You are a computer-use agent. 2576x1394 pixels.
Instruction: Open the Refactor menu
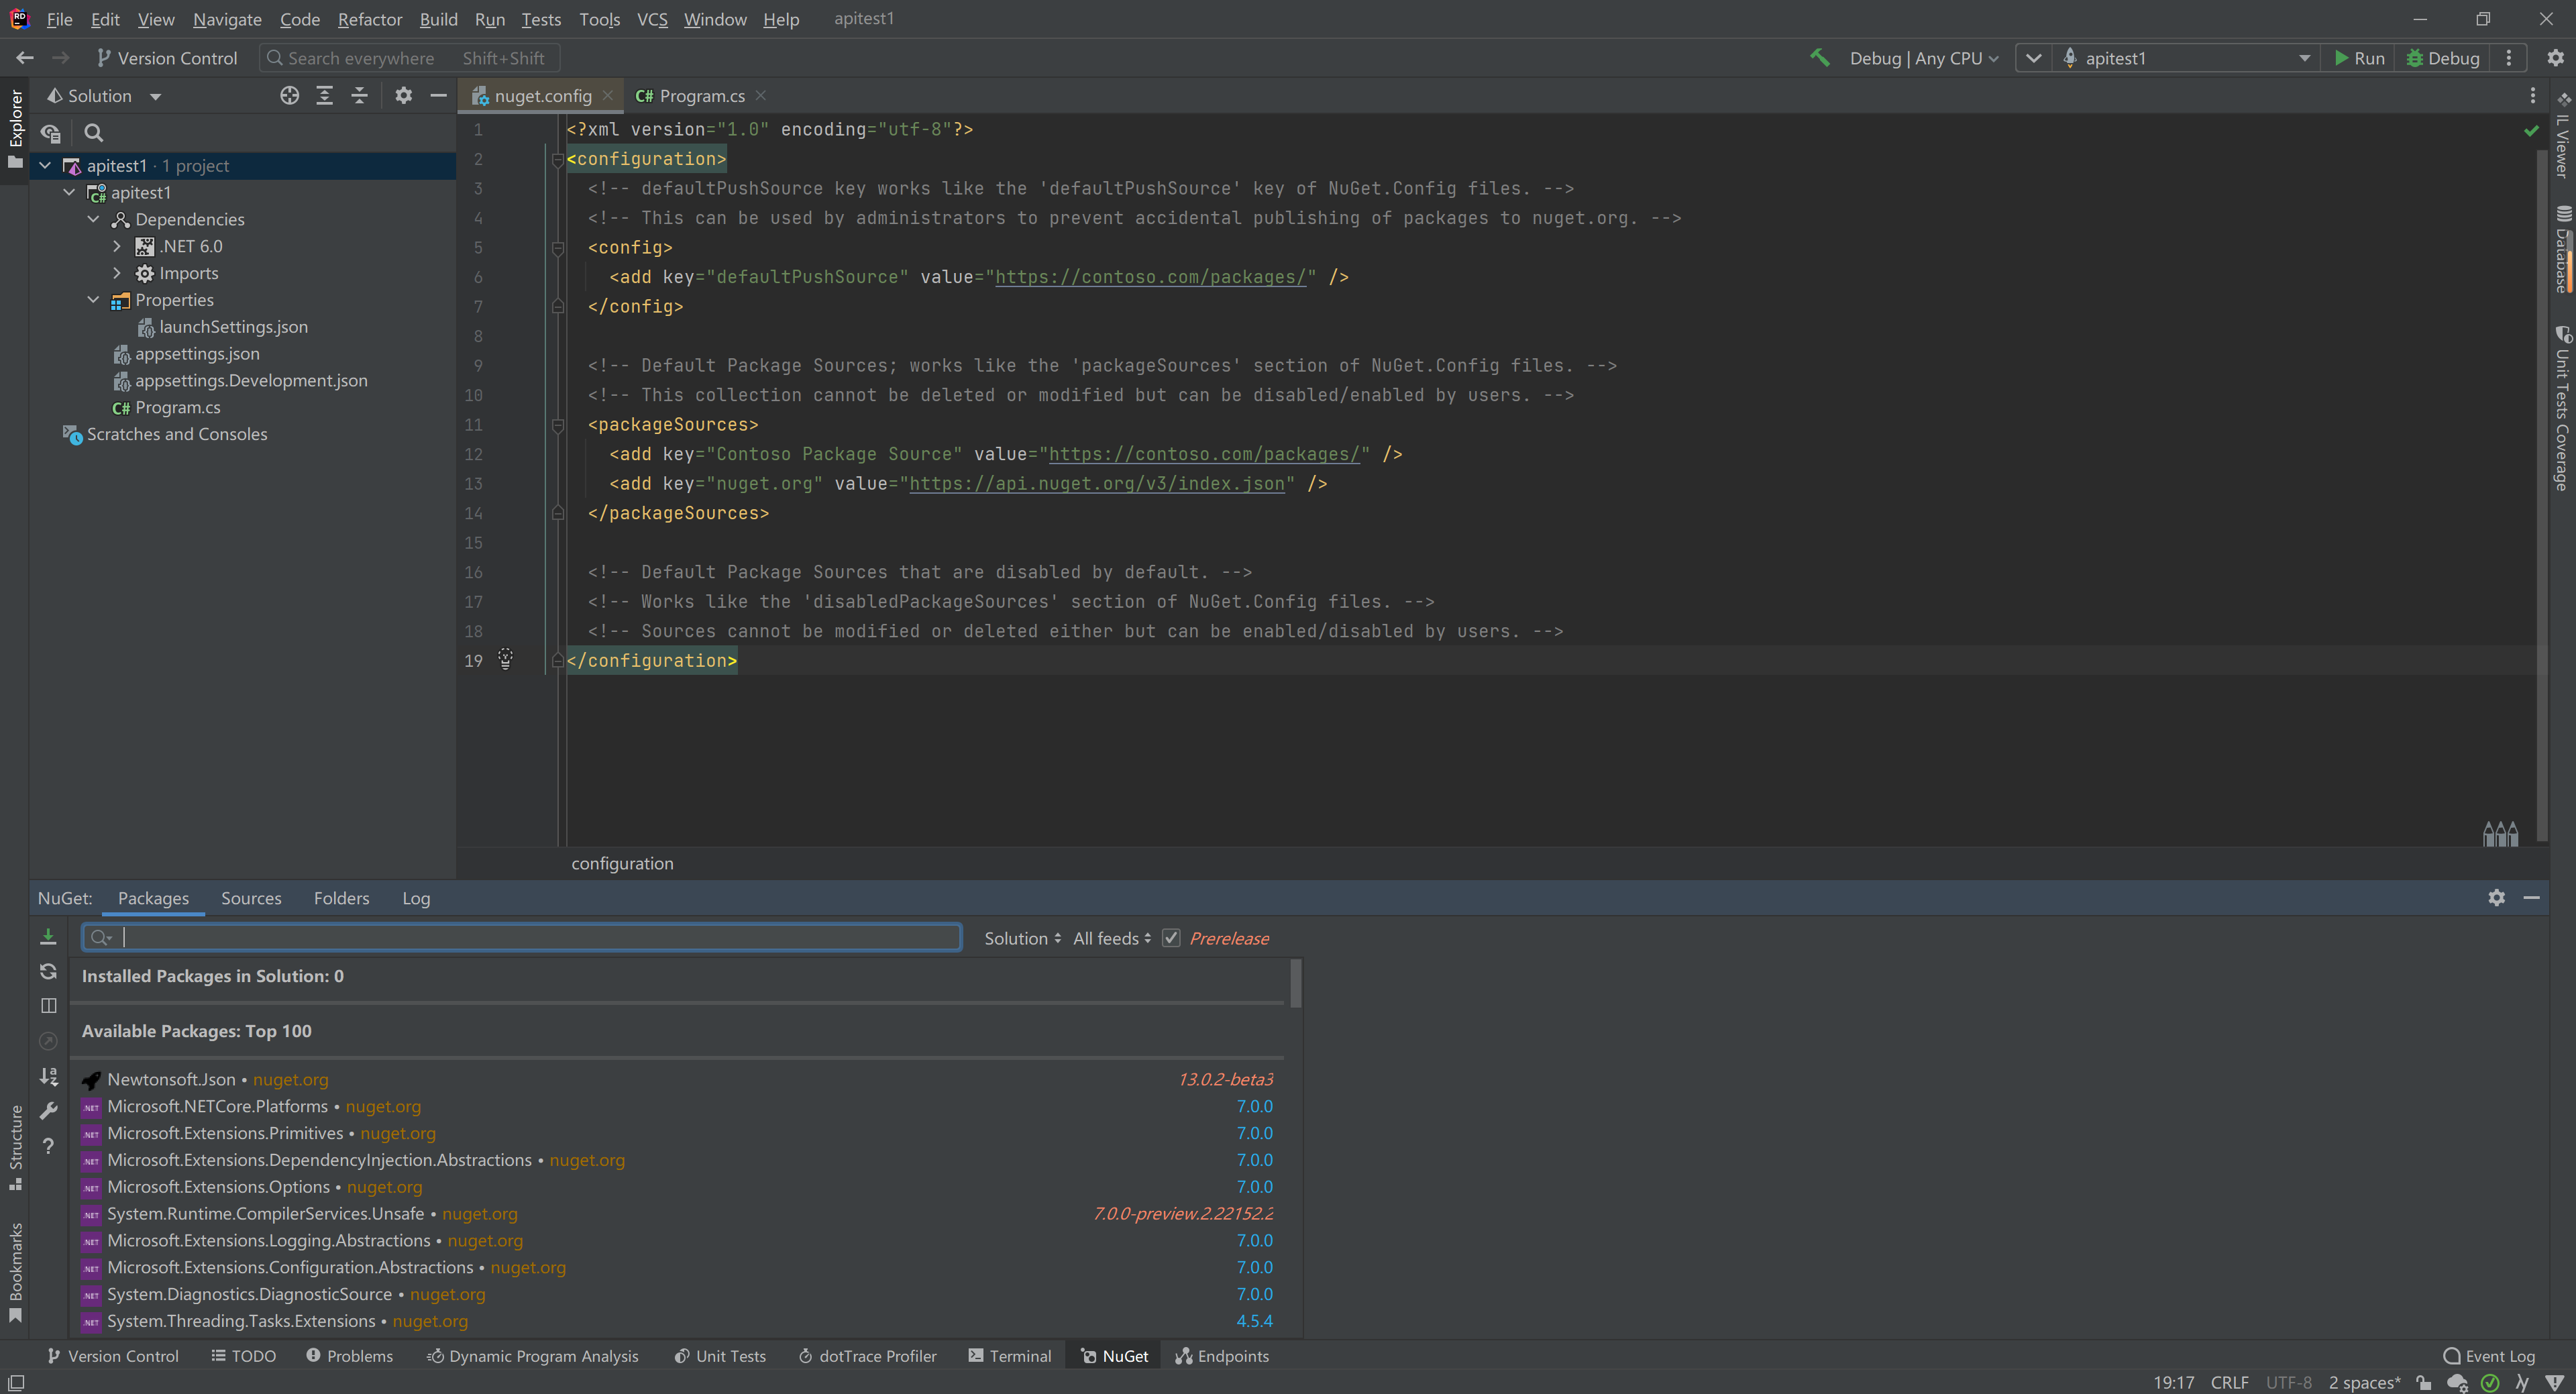pyautogui.click(x=369, y=19)
